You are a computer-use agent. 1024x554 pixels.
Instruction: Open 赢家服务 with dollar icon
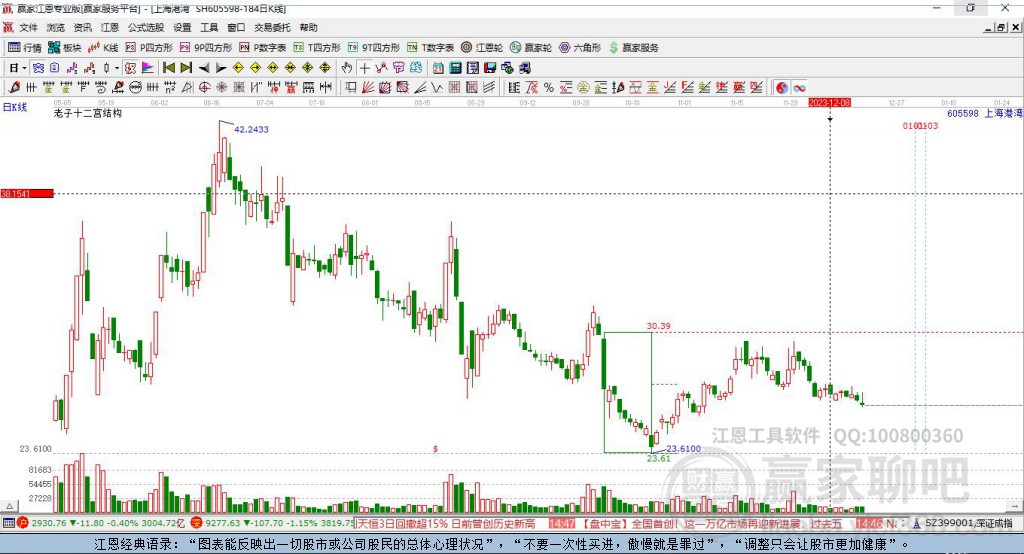tap(633, 48)
